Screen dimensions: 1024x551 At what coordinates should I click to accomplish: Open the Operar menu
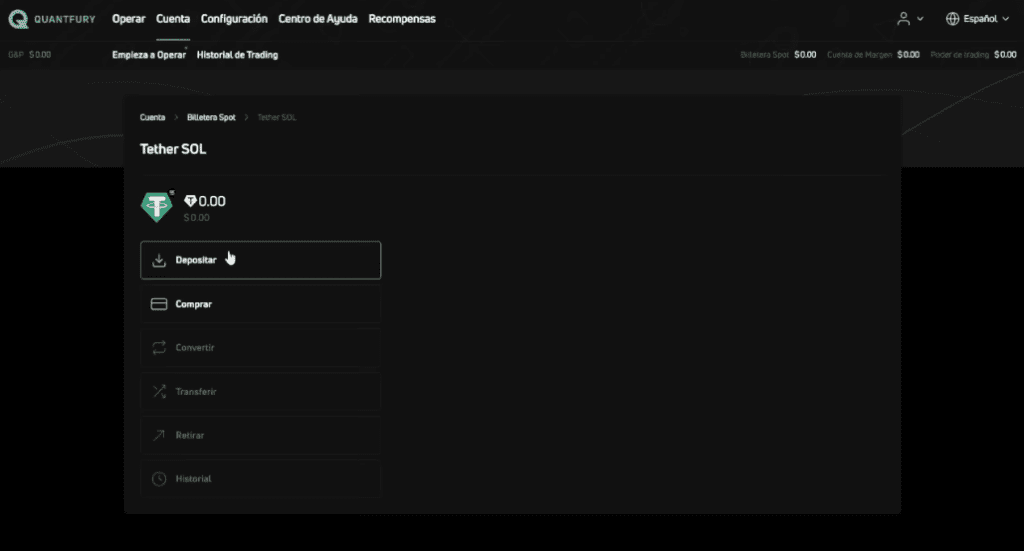click(129, 19)
